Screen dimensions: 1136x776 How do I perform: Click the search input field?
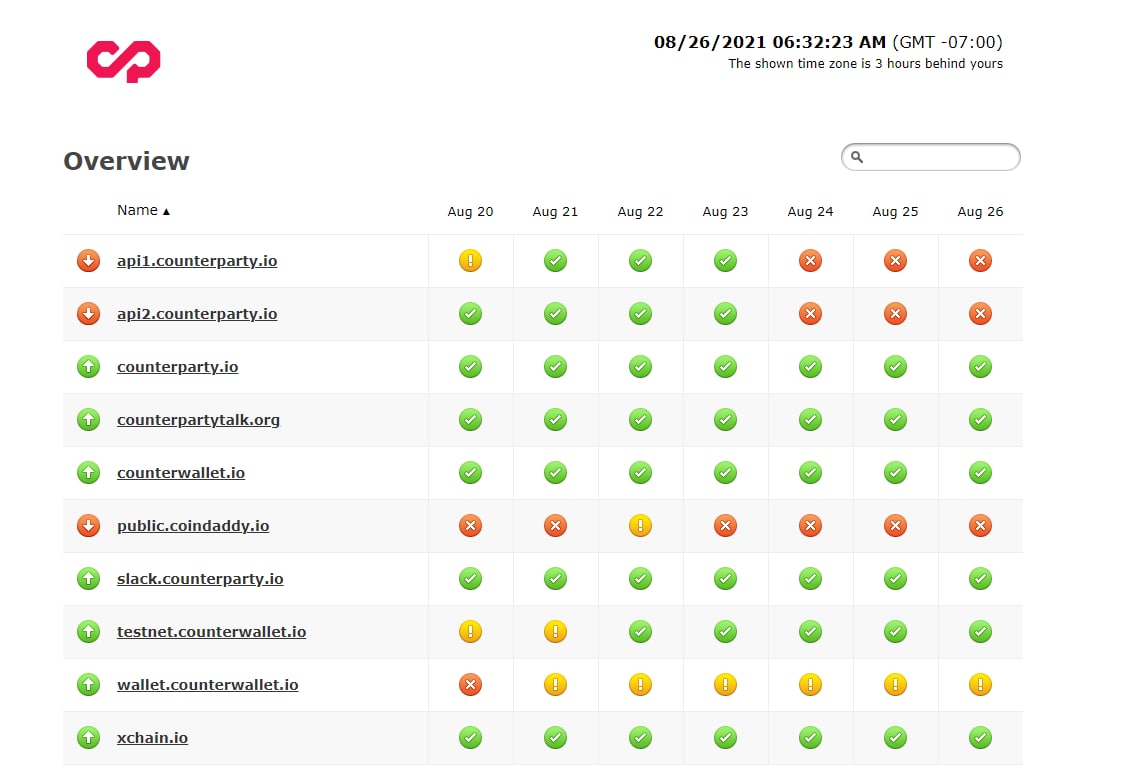tap(930, 157)
